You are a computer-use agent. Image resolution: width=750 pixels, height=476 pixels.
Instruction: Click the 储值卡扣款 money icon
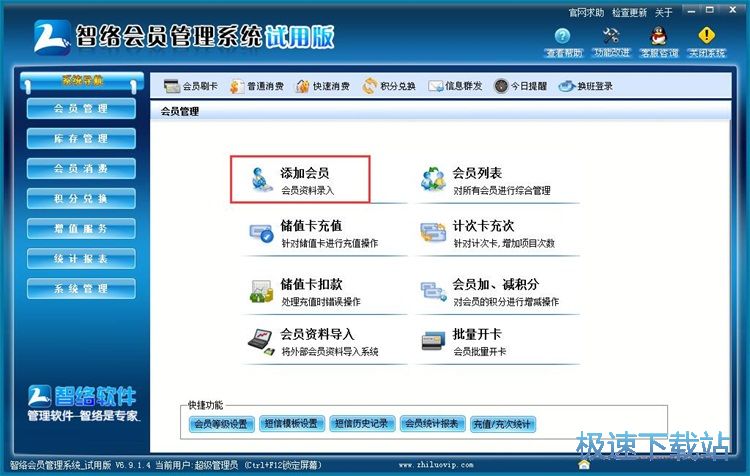pos(261,291)
